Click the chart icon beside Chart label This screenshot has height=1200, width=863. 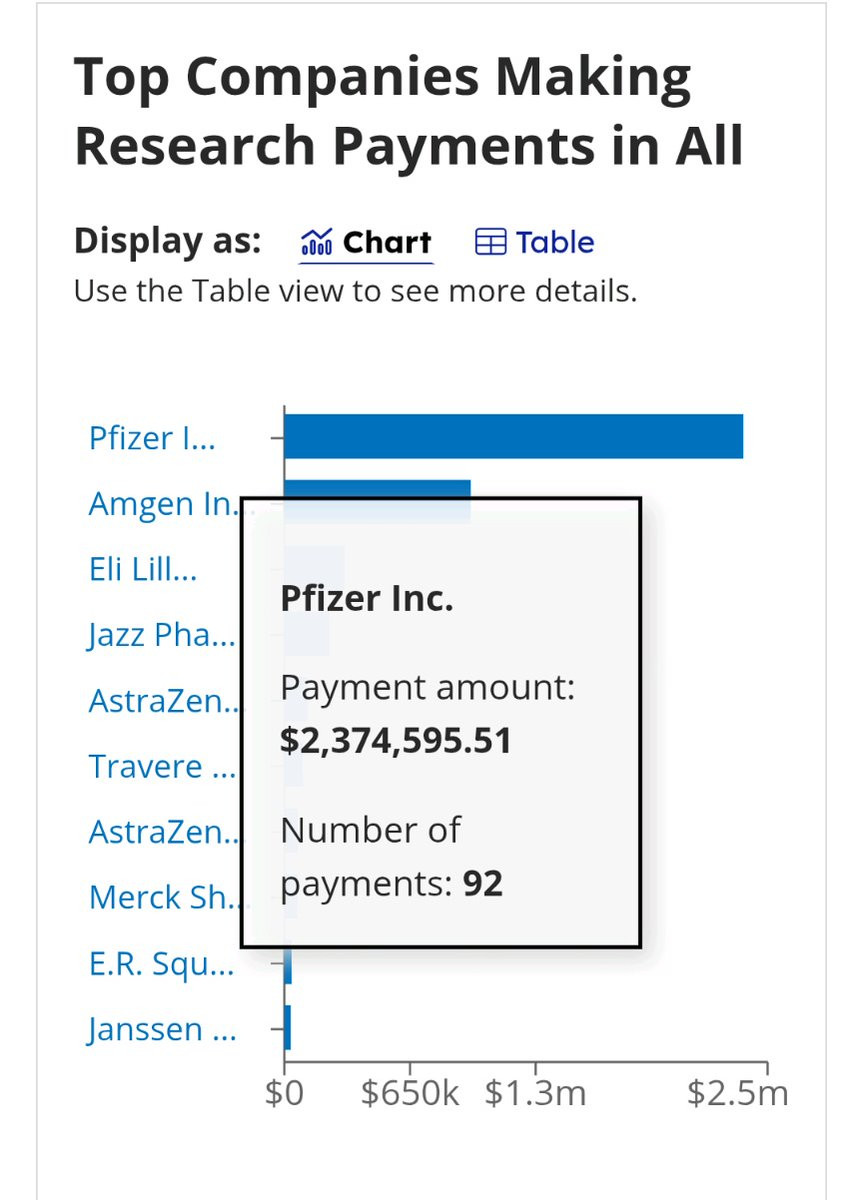[316, 242]
